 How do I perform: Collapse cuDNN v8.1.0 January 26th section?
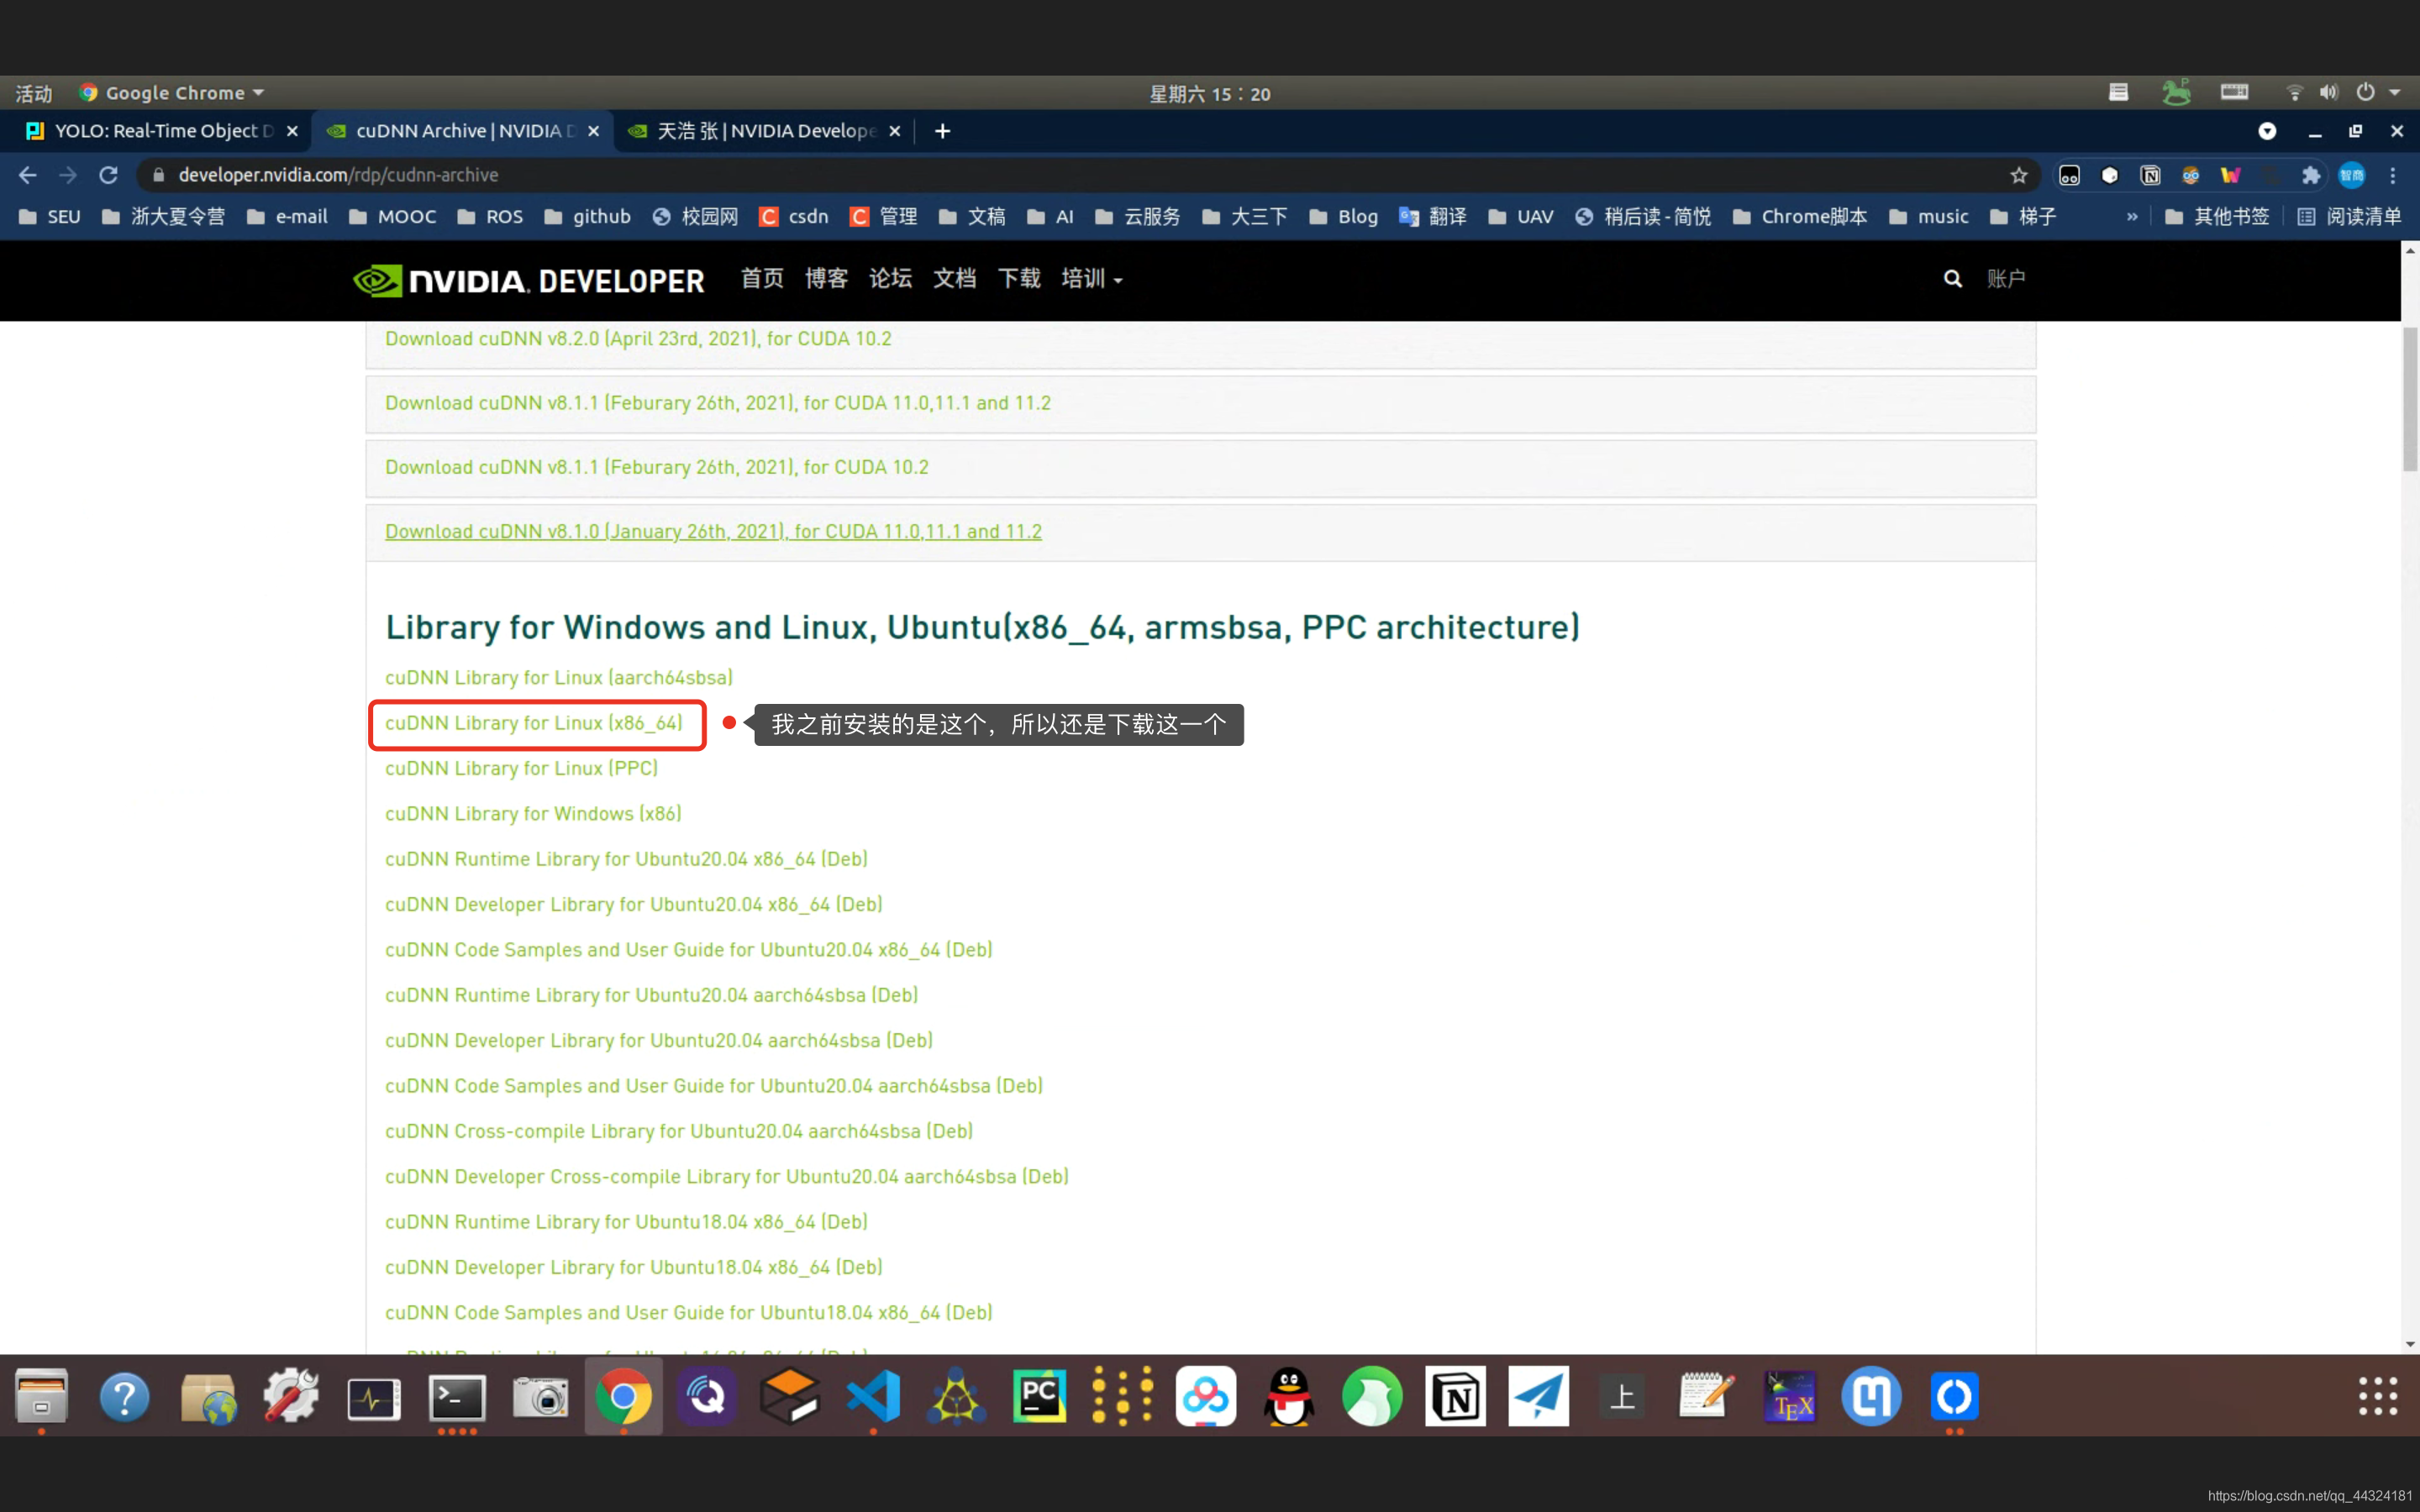coord(713,531)
